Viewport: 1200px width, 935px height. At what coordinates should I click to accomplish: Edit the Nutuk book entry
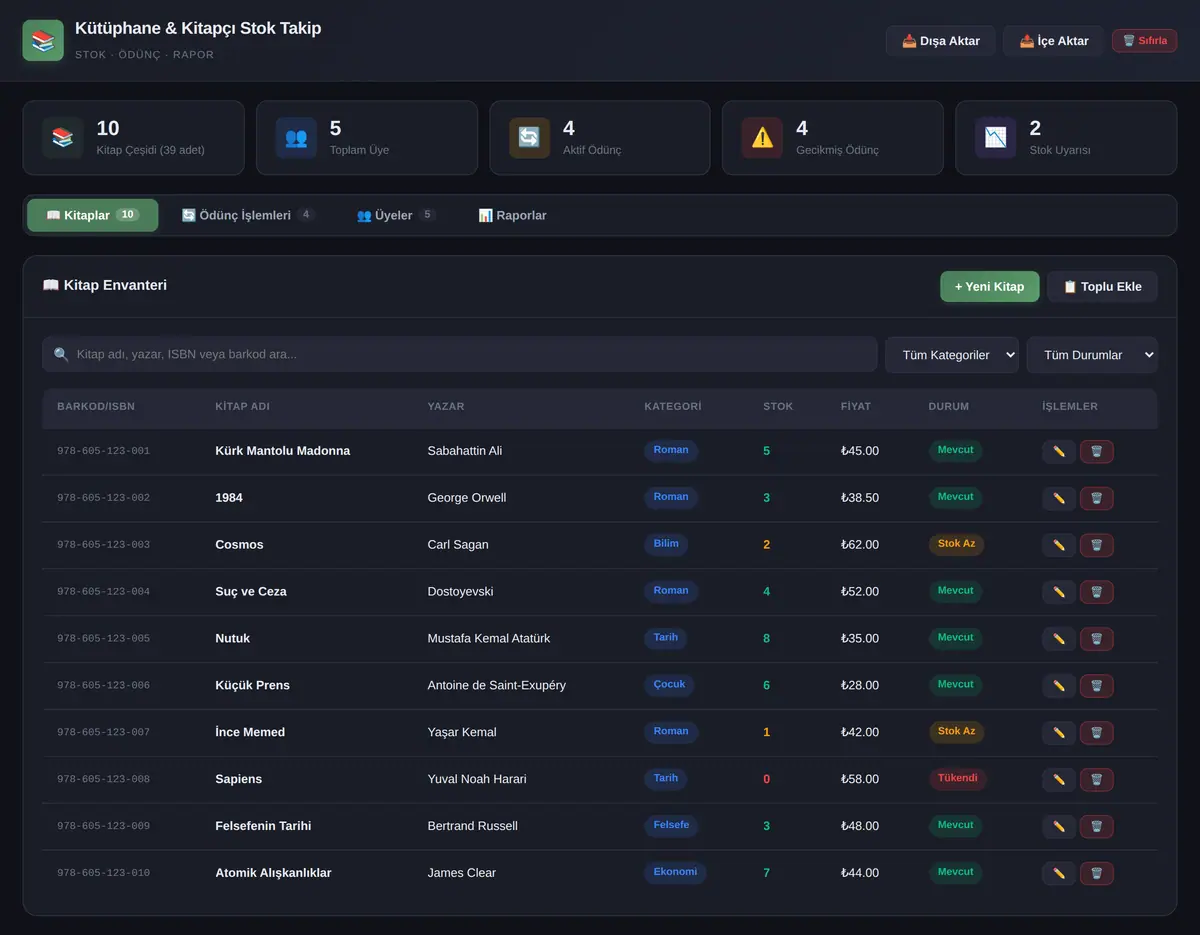(1059, 639)
